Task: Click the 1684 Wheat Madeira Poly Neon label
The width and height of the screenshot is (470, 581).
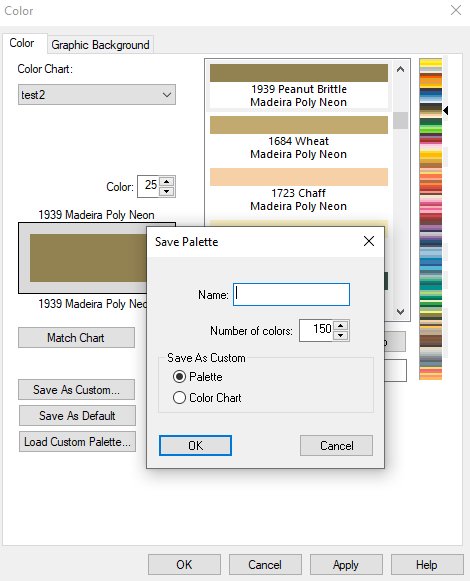Action: 299,147
